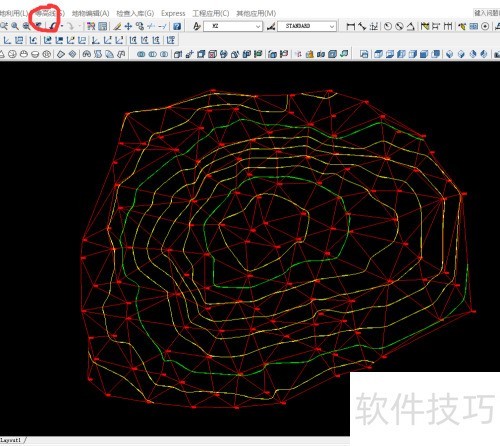Click the Dimension Style icon before STANDARD

point(271,26)
